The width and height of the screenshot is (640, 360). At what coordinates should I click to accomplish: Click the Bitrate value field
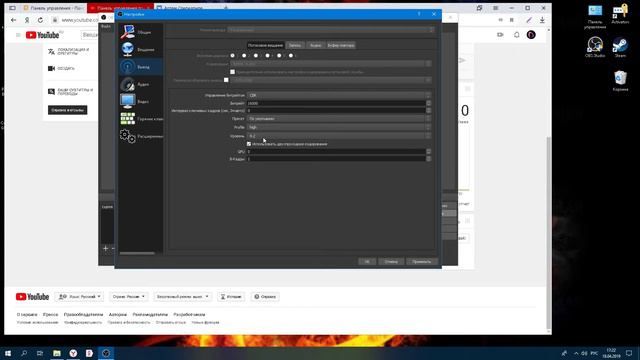pos(336,103)
